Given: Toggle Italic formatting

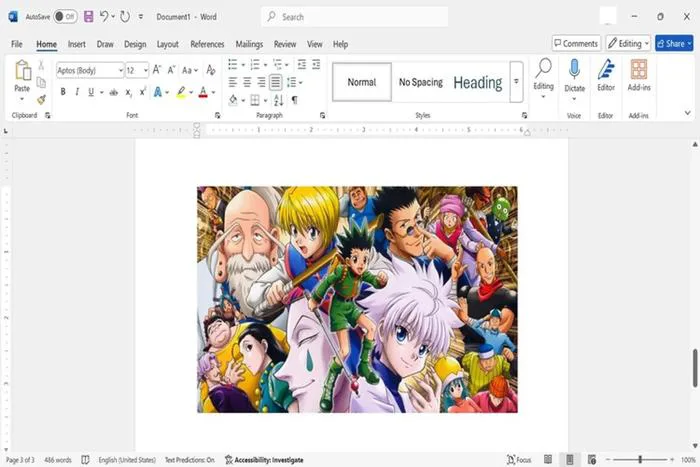Looking at the screenshot, I should 77,92.
